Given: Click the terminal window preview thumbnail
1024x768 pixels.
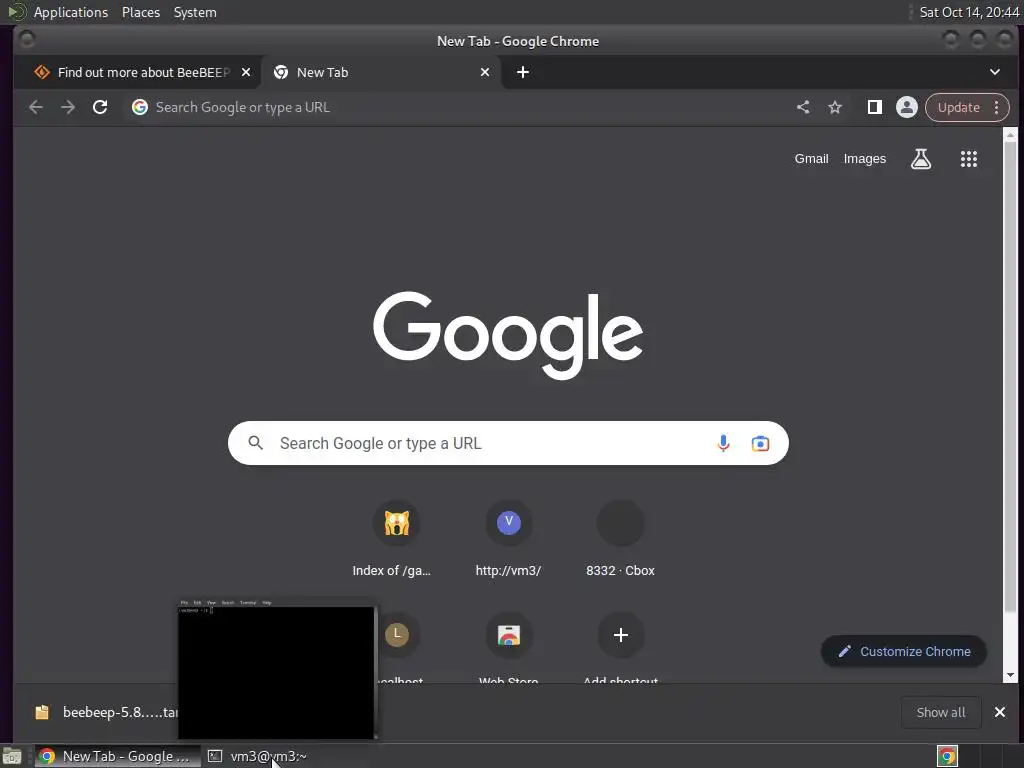Looking at the screenshot, I should point(276,669).
